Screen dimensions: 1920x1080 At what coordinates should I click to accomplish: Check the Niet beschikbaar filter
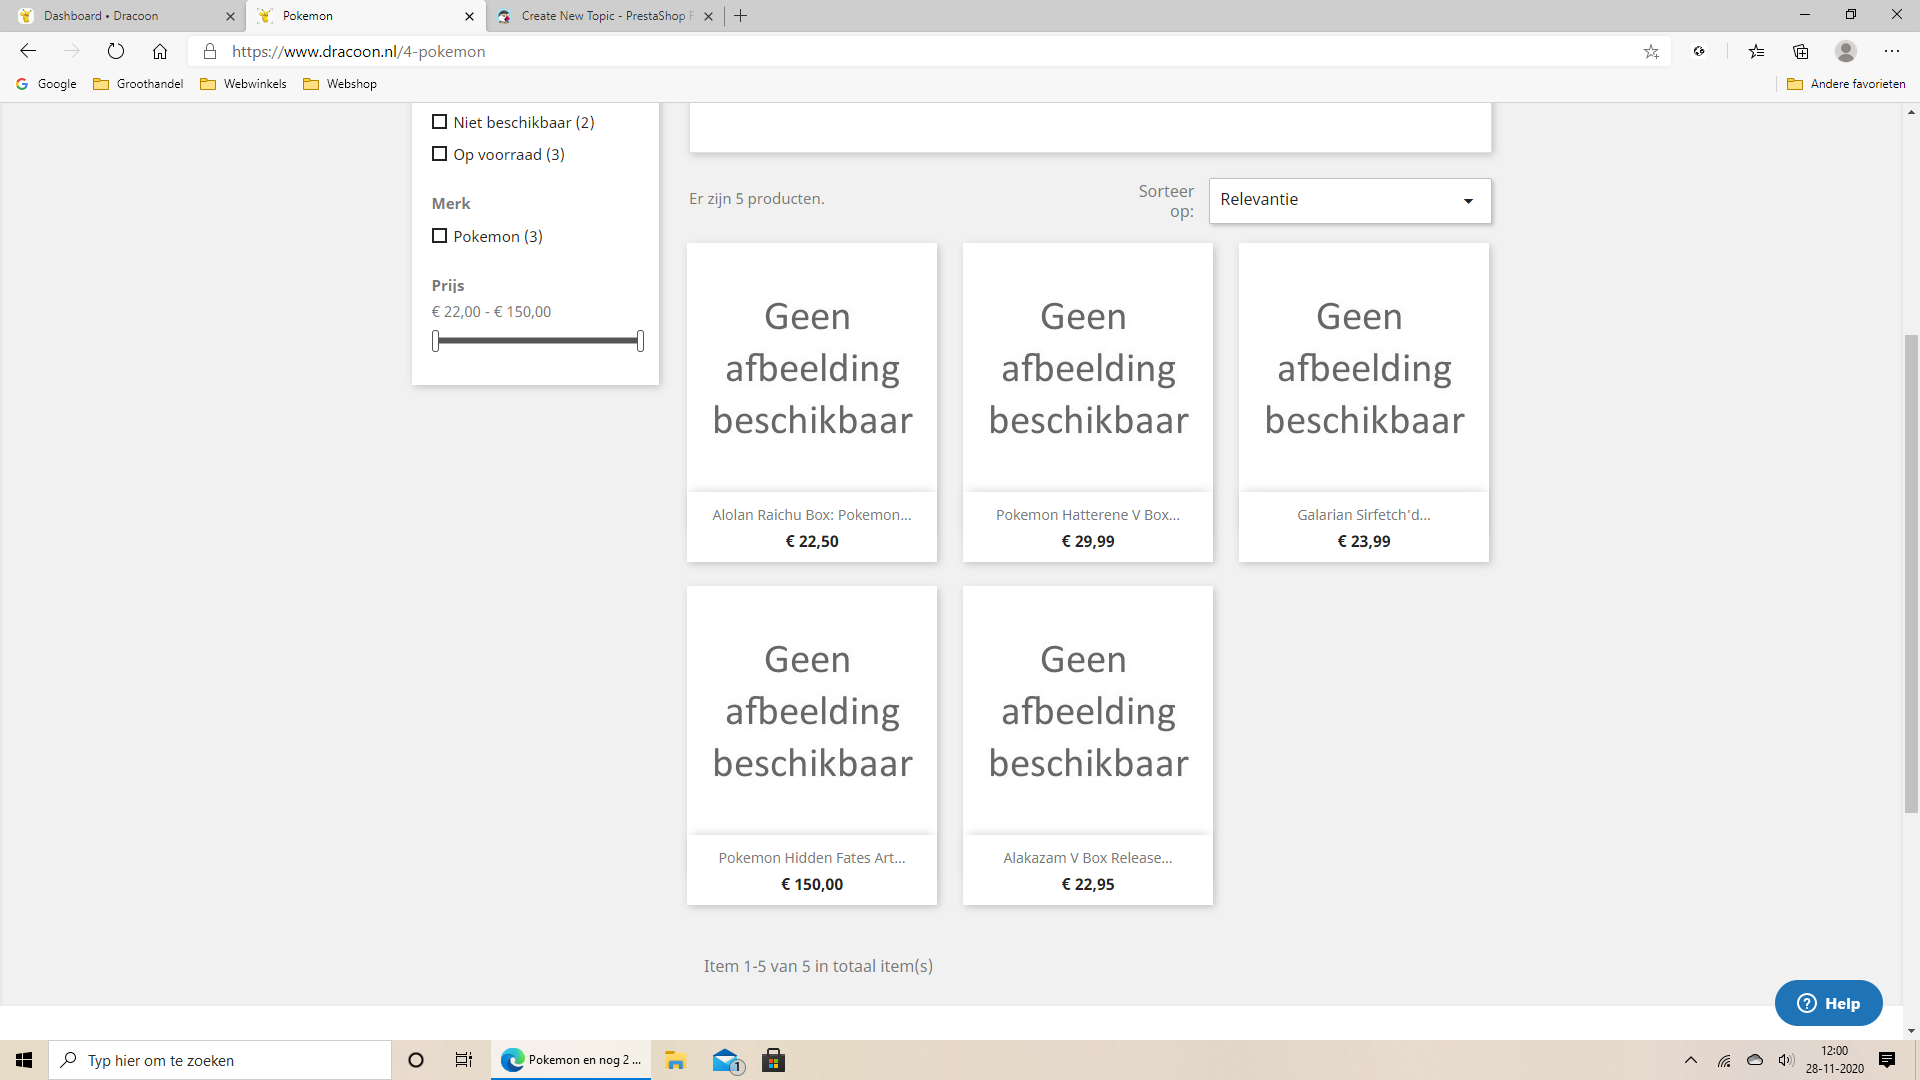(439, 122)
